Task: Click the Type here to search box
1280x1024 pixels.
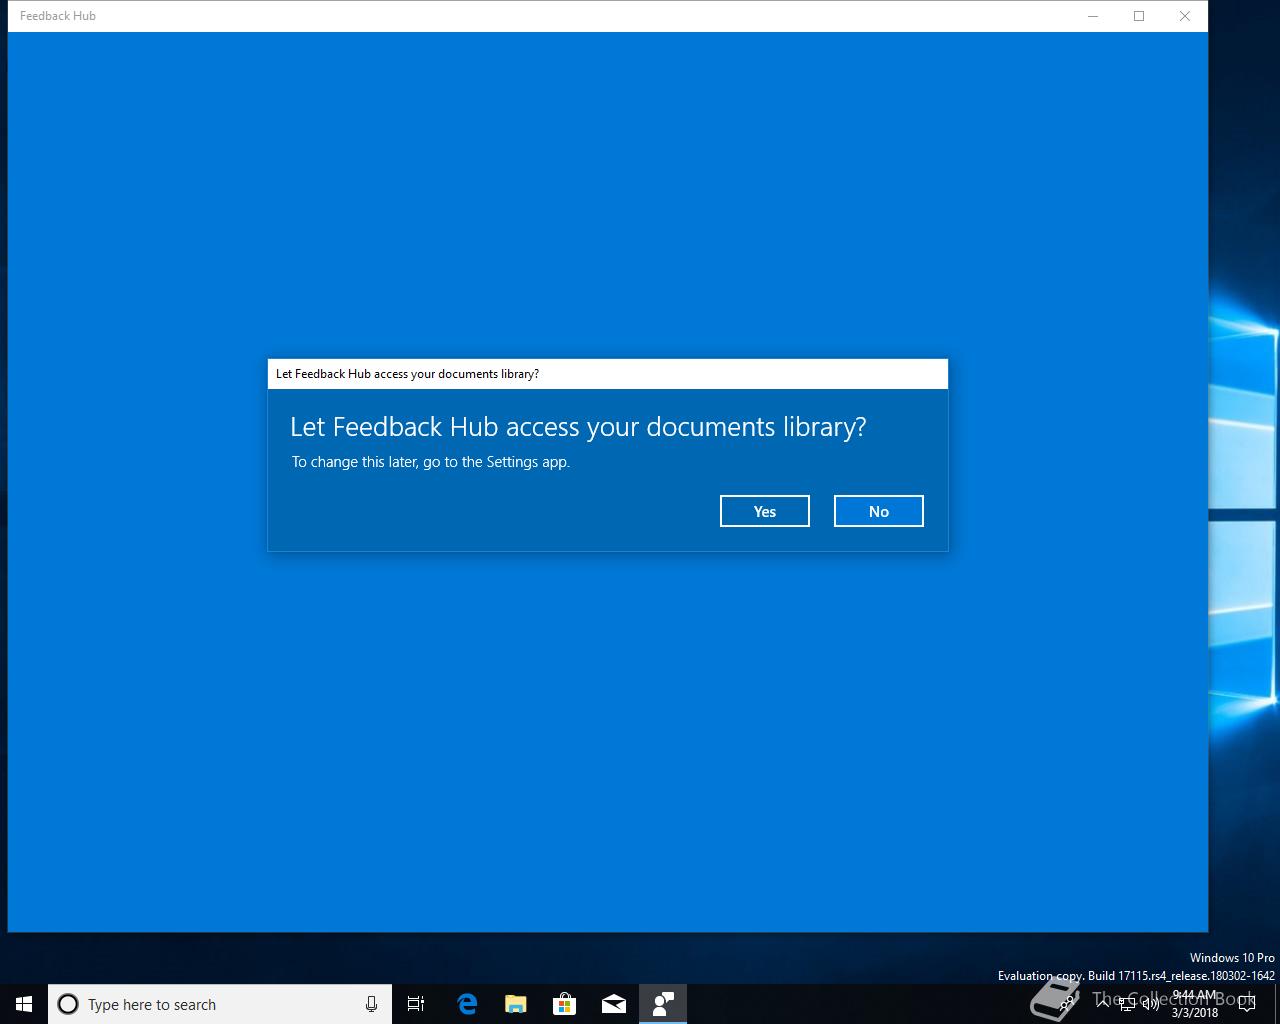Action: (220, 1004)
